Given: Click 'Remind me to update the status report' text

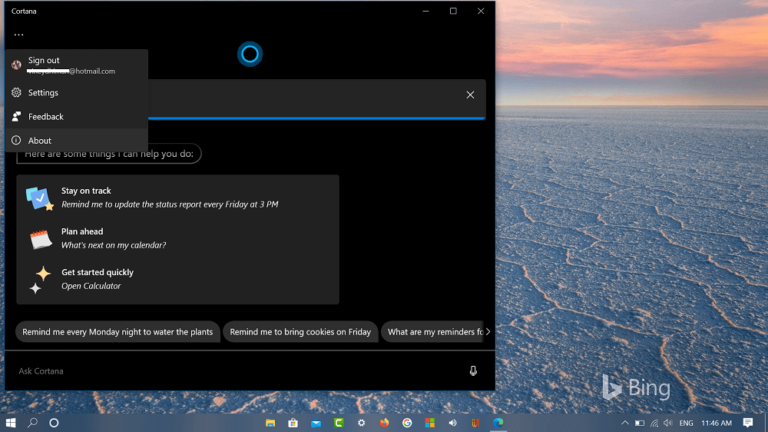Looking at the screenshot, I should 170,205.
